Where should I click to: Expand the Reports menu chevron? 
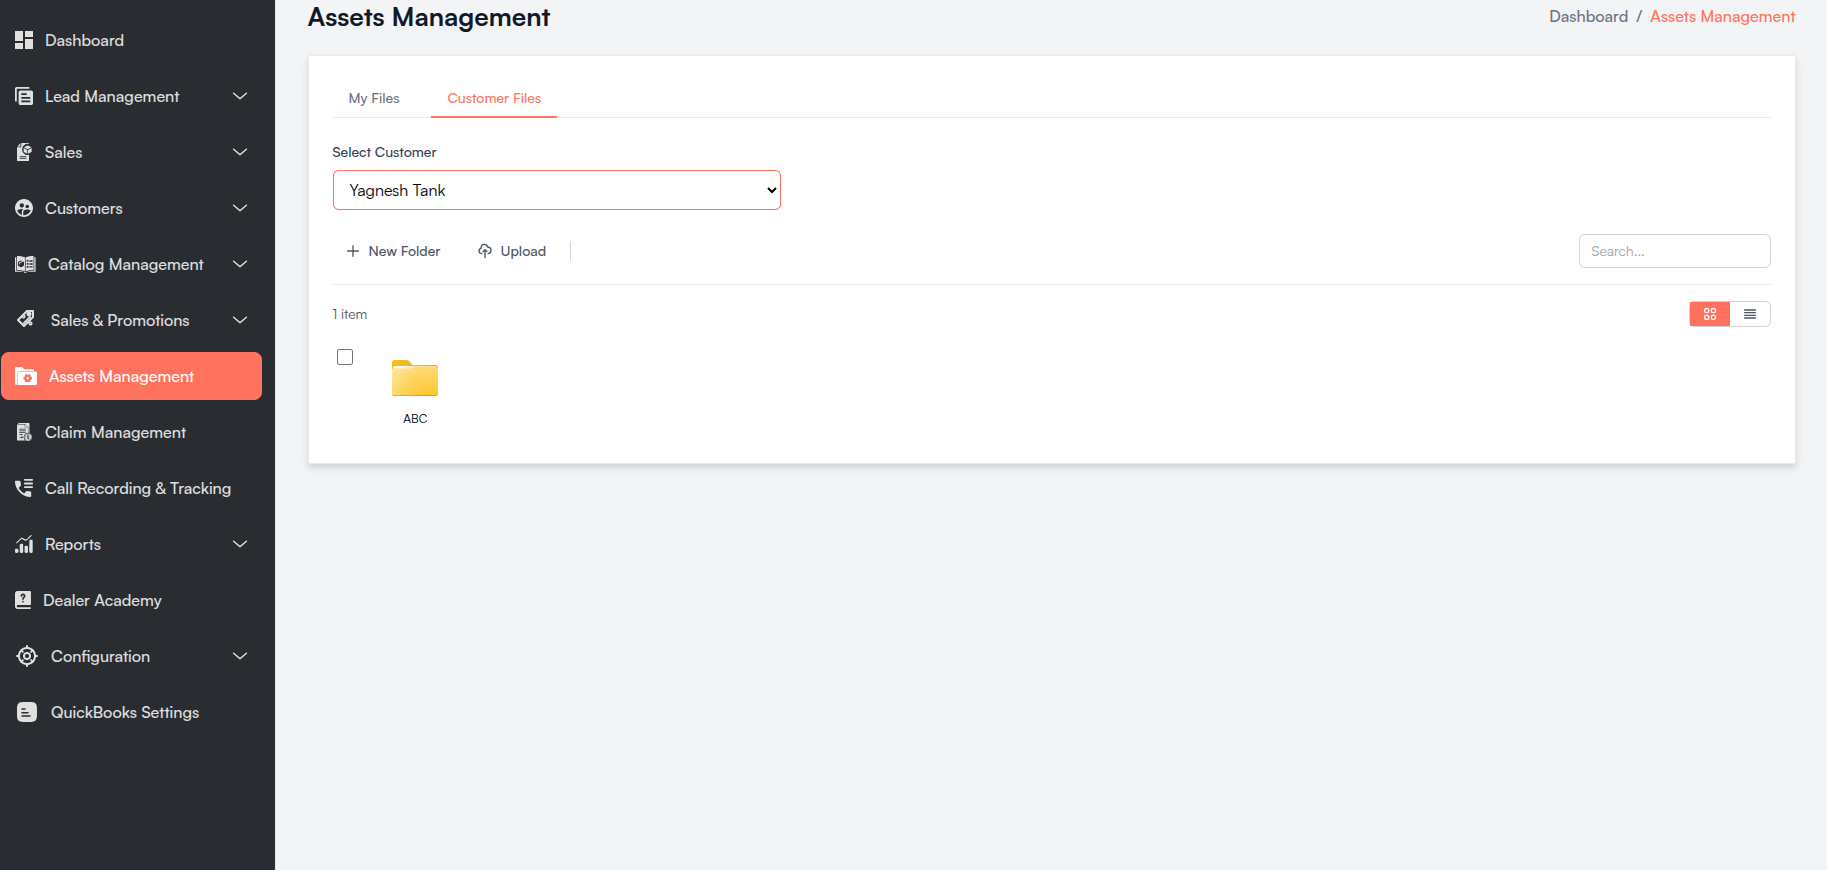[x=240, y=544]
